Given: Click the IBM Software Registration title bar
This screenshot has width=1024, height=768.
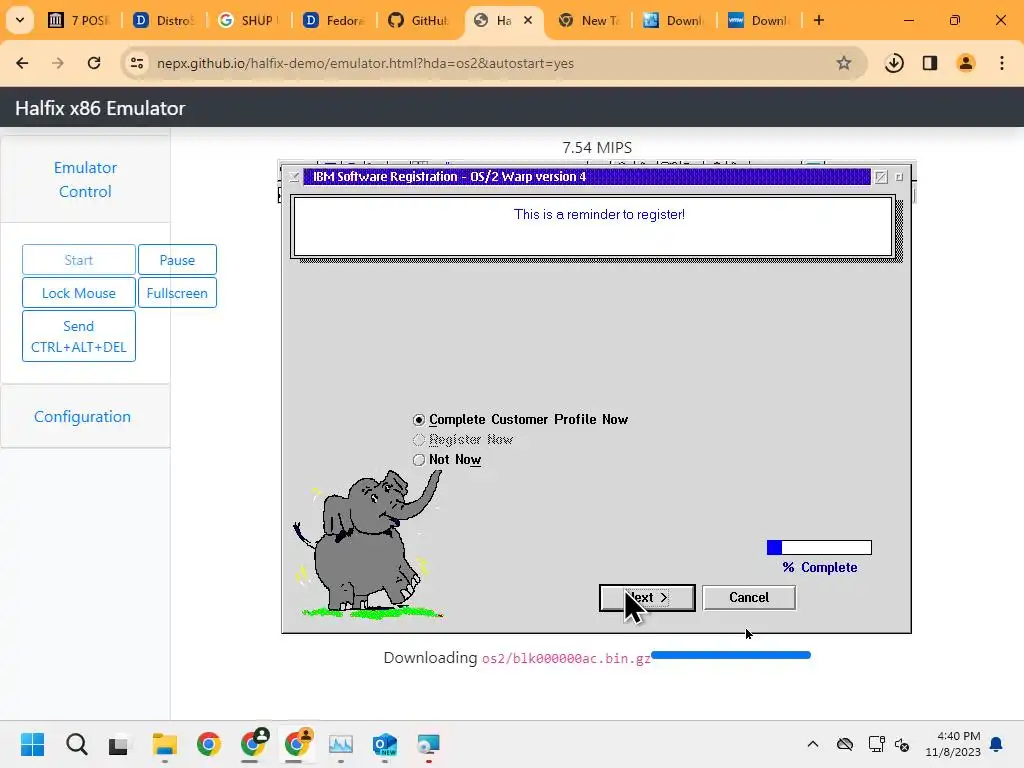Looking at the screenshot, I should point(586,177).
